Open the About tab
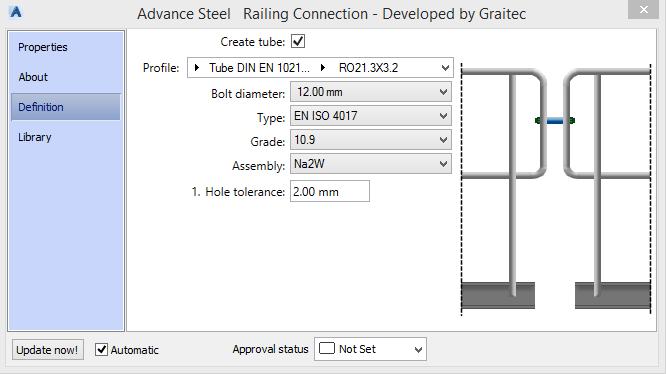This screenshot has height=374, width=666. click(33, 77)
